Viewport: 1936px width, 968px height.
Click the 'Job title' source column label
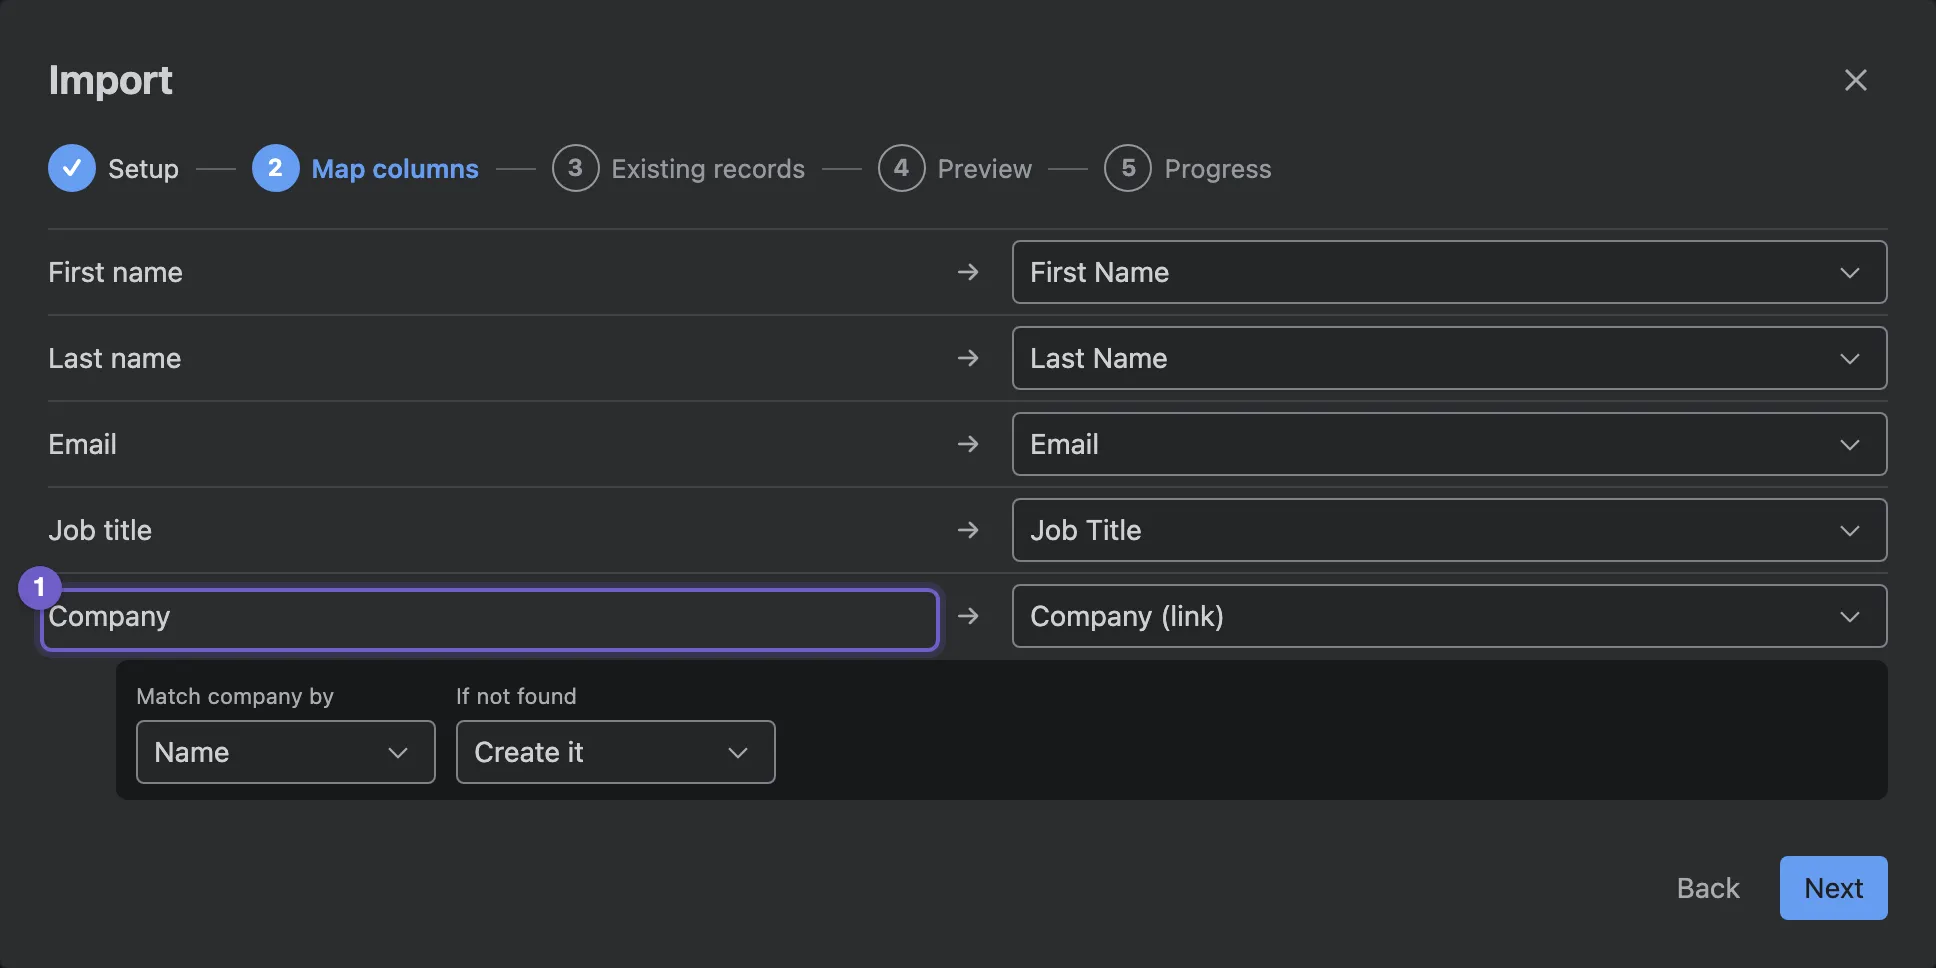pos(100,530)
